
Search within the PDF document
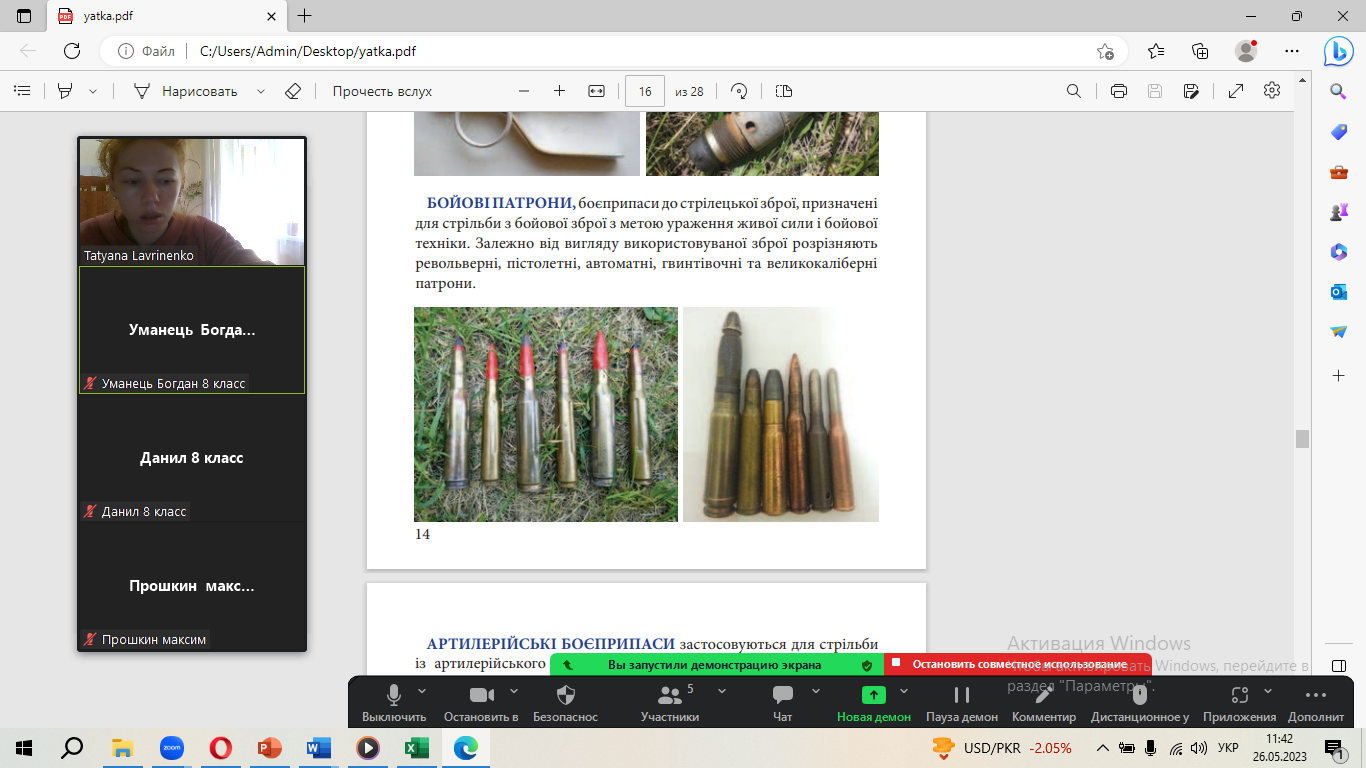coord(1074,91)
